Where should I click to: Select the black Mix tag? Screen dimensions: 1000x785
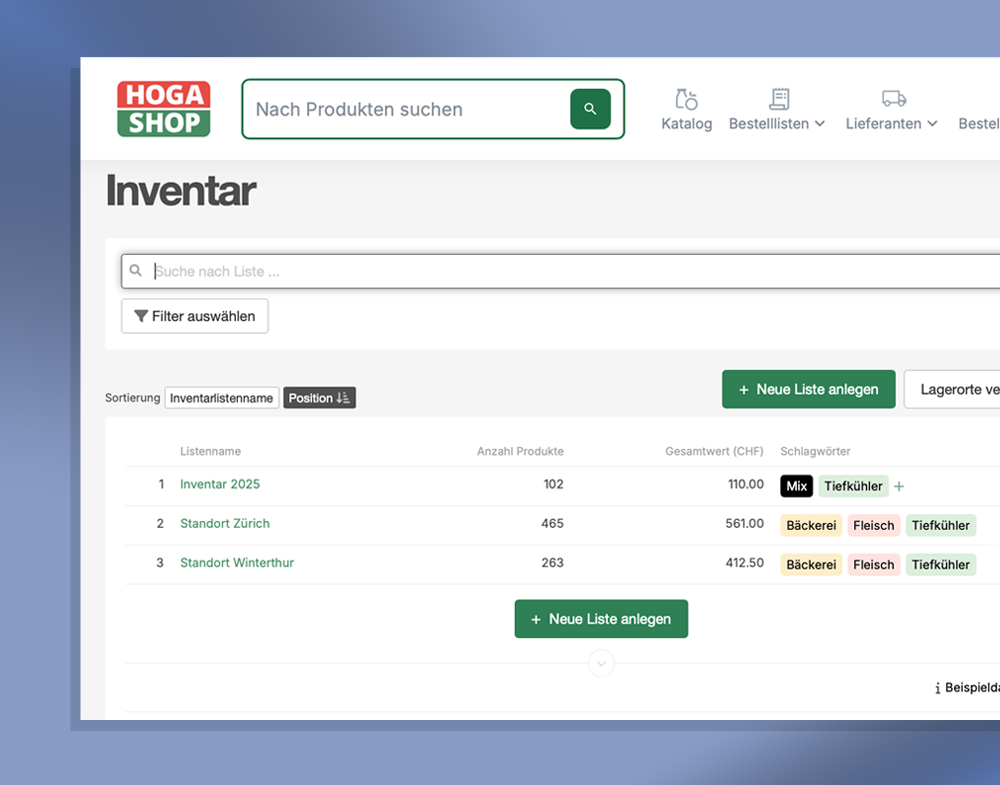tap(796, 486)
